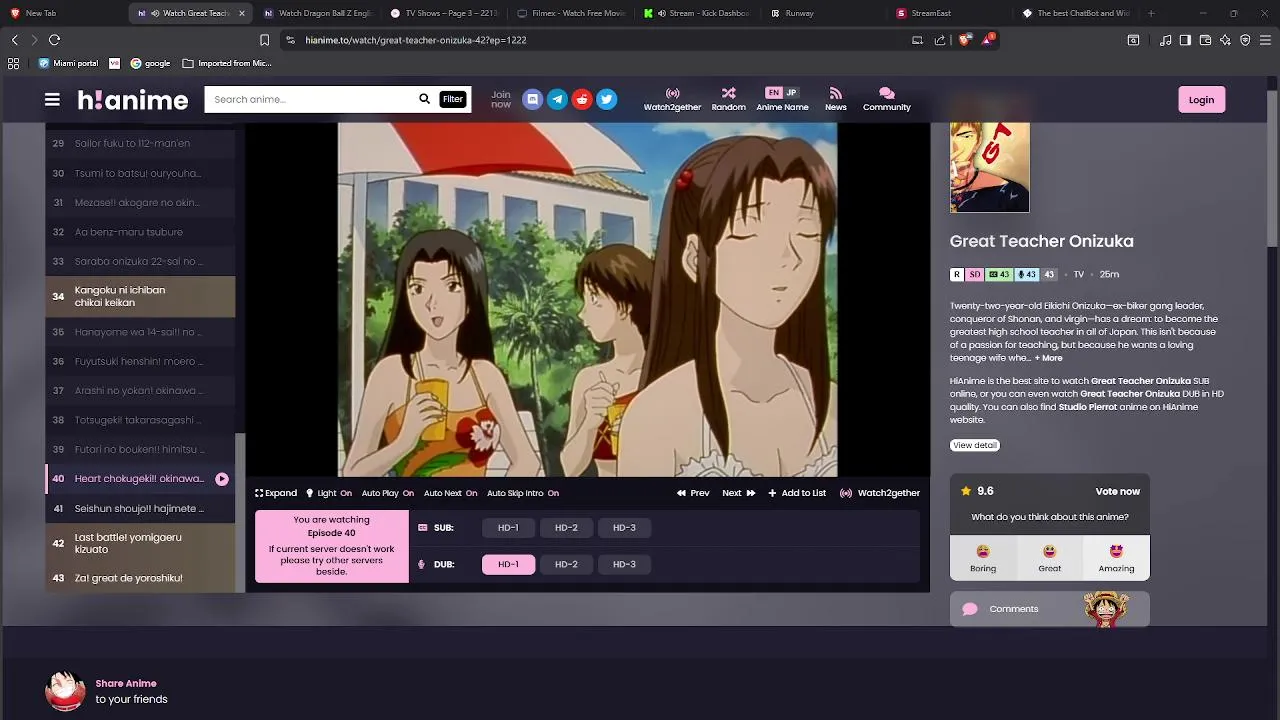Reload the current page
Screen dimensions: 1280x720
[54, 40]
